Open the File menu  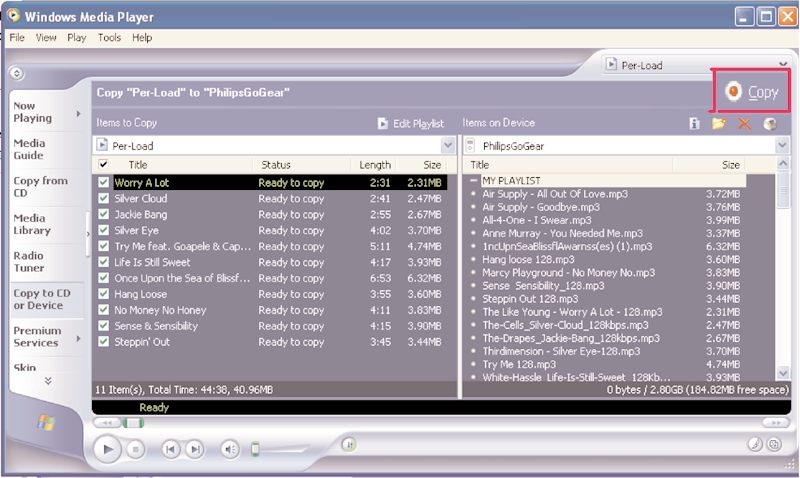17,38
